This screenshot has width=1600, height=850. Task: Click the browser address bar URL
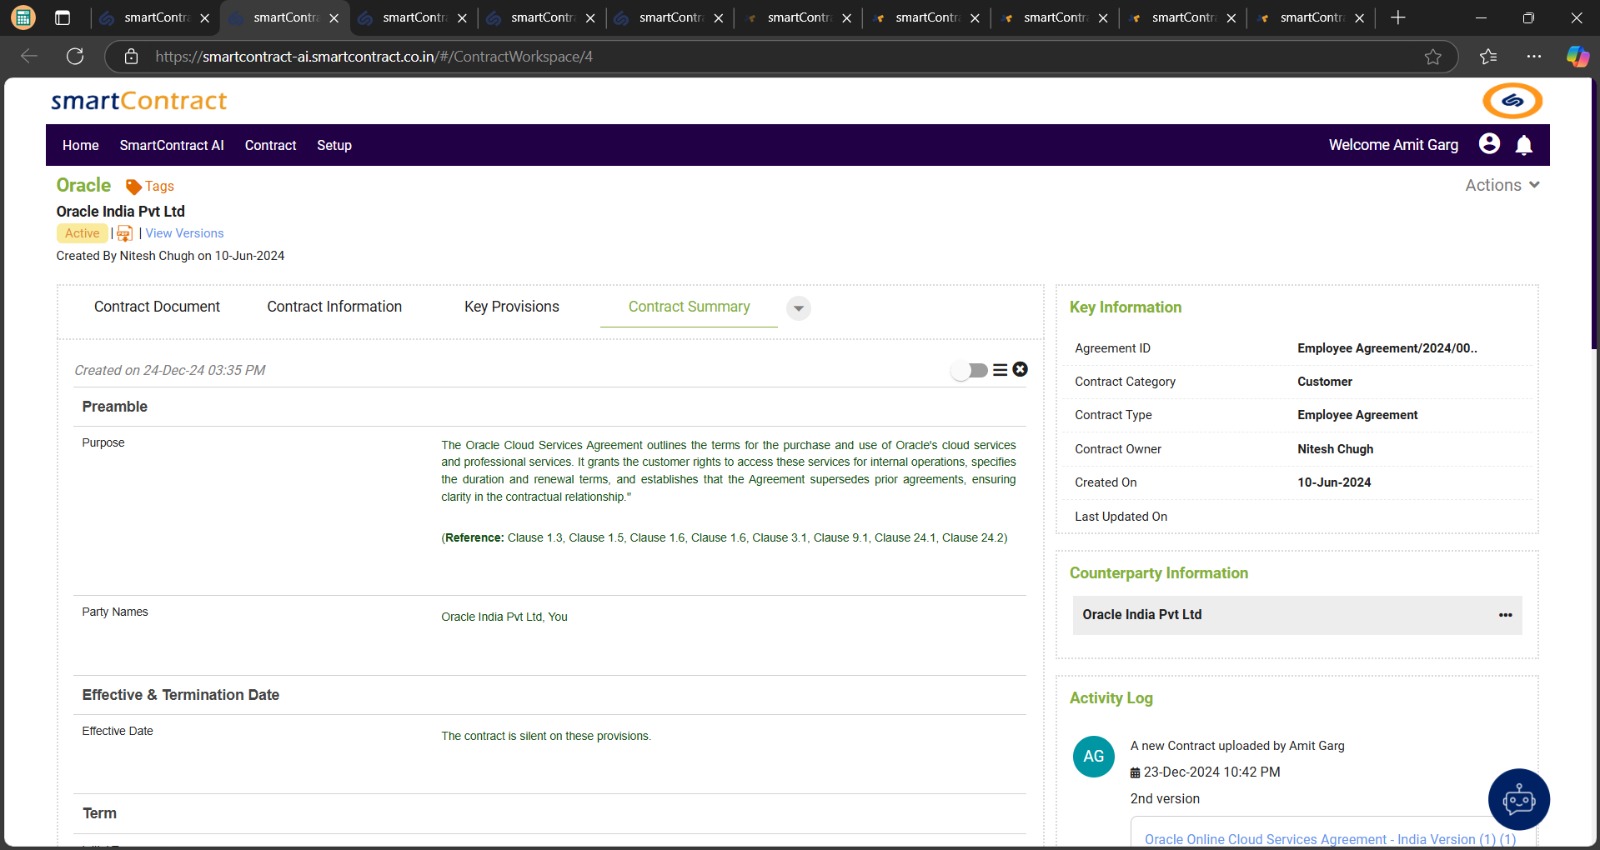click(x=374, y=56)
